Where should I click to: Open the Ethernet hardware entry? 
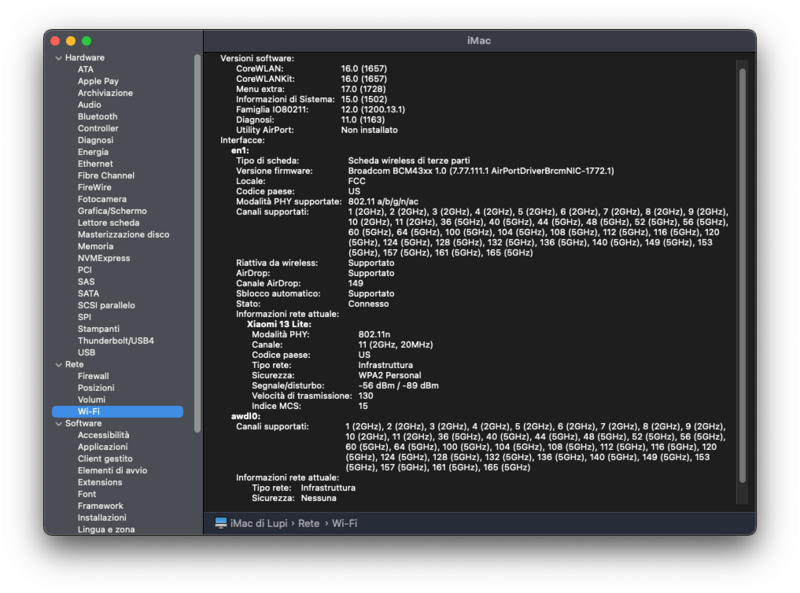[x=95, y=164]
